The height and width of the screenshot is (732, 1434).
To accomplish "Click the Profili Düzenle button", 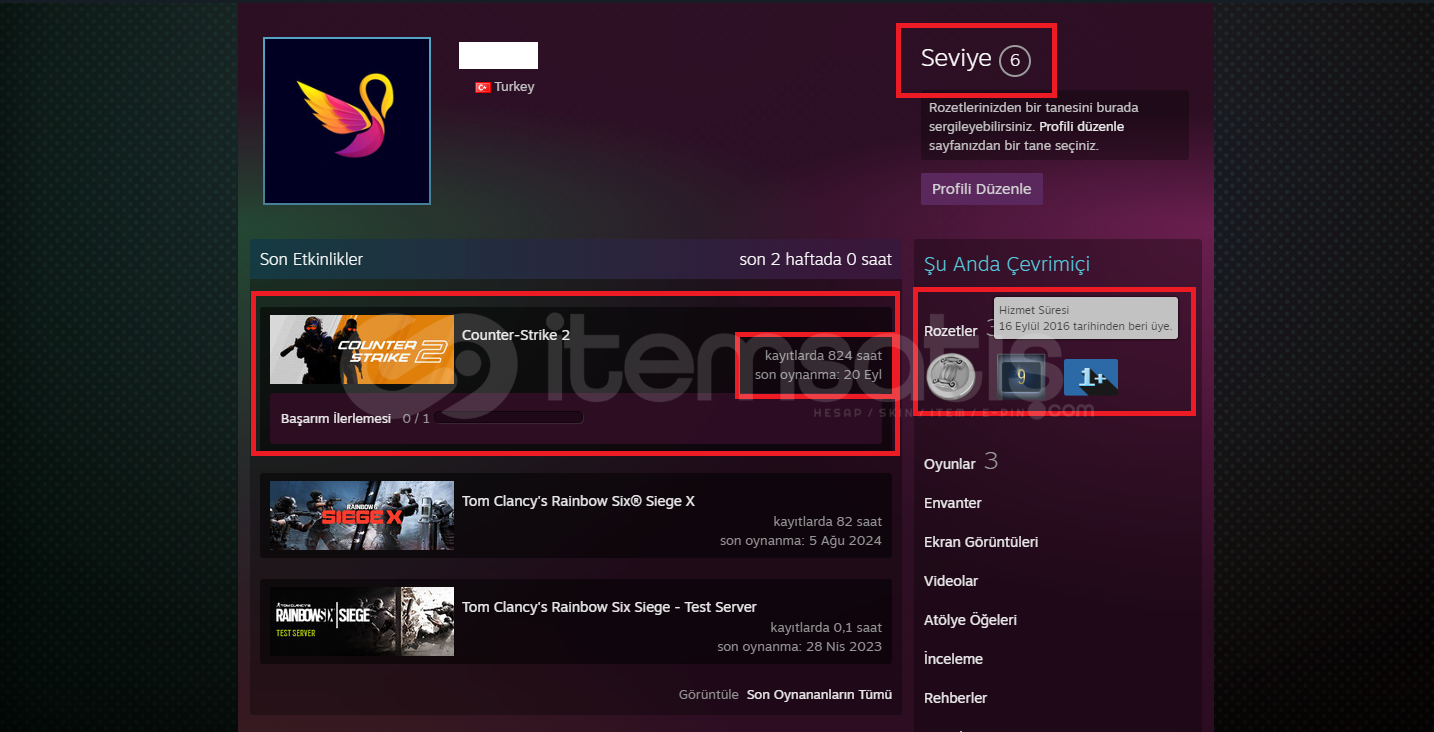I will [982, 189].
